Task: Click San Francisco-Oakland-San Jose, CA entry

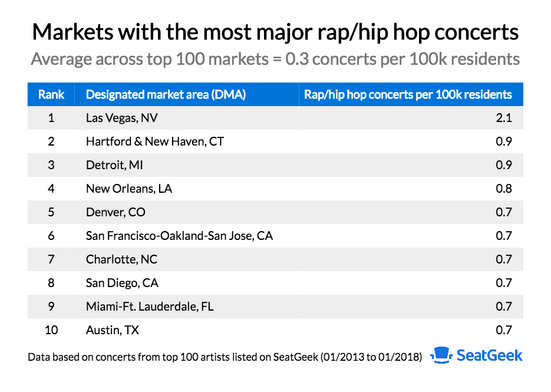Action: pos(179,236)
